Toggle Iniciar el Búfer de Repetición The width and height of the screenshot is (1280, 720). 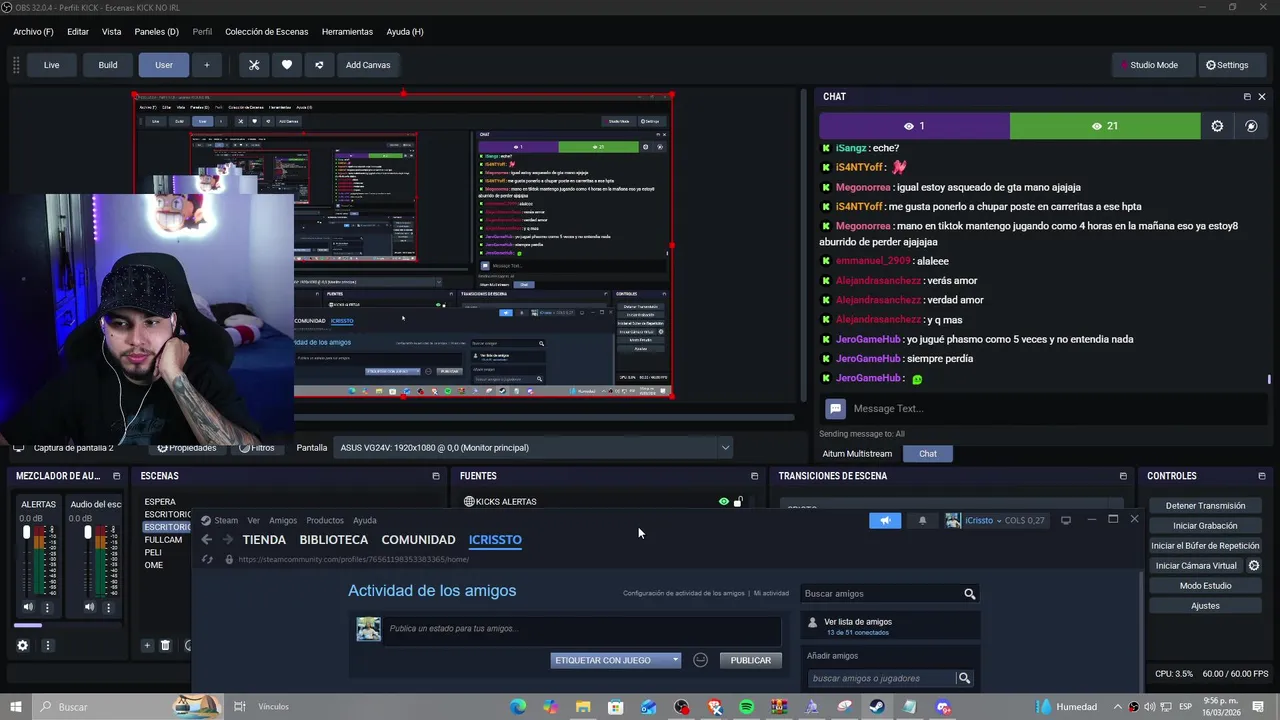[x=1205, y=546]
